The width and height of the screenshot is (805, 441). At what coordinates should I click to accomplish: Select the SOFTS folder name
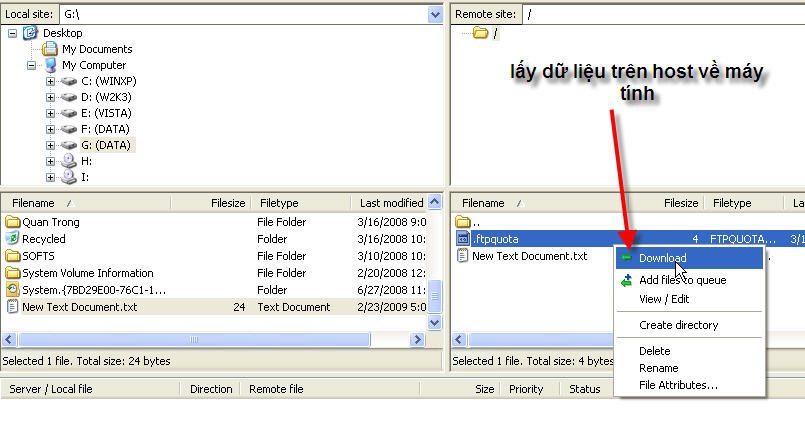coord(39,256)
